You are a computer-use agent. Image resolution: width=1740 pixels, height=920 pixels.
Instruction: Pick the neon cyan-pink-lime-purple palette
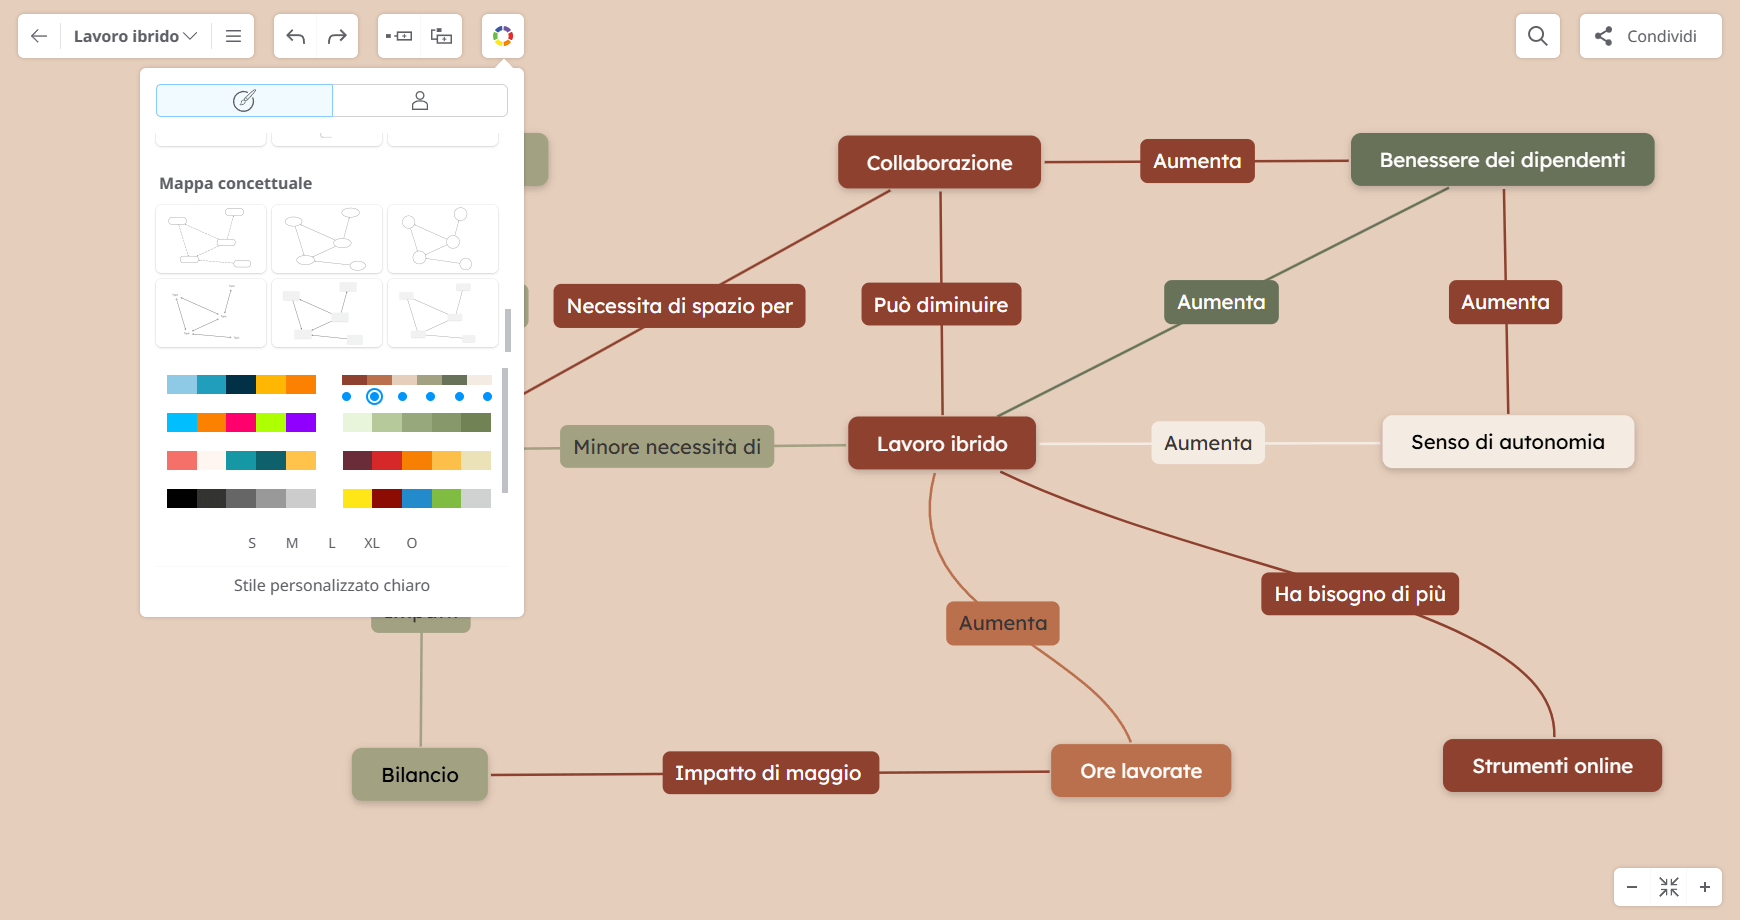(241, 422)
